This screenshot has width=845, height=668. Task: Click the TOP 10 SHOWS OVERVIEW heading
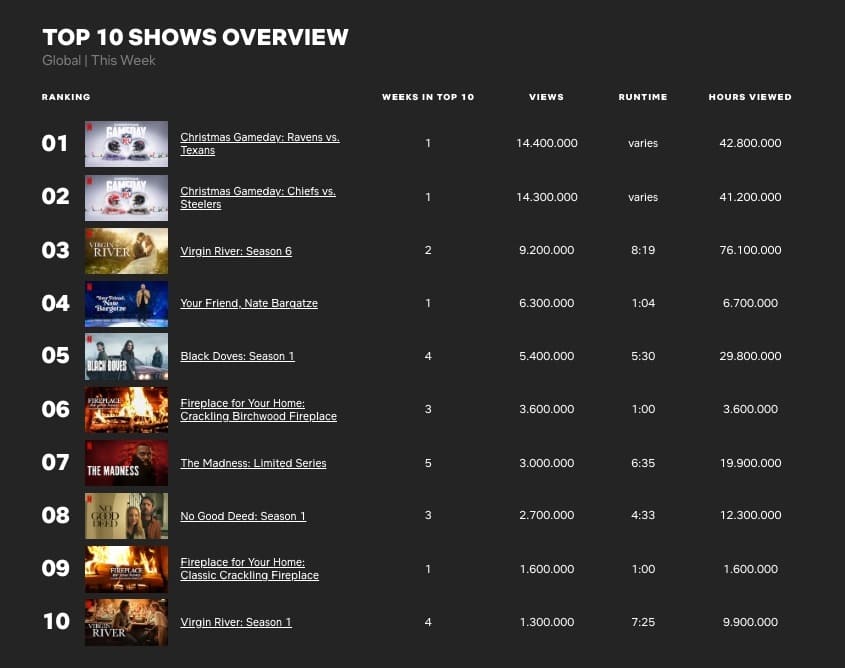[195, 37]
